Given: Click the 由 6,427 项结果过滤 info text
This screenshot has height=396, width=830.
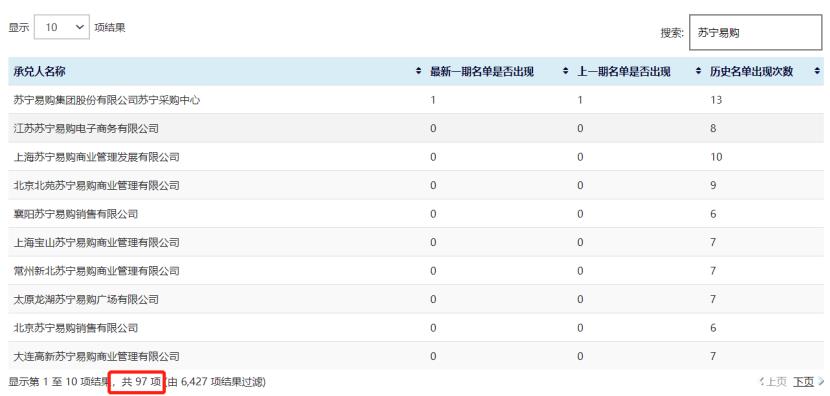Looking at the screenshot, I should click(216, 381).
